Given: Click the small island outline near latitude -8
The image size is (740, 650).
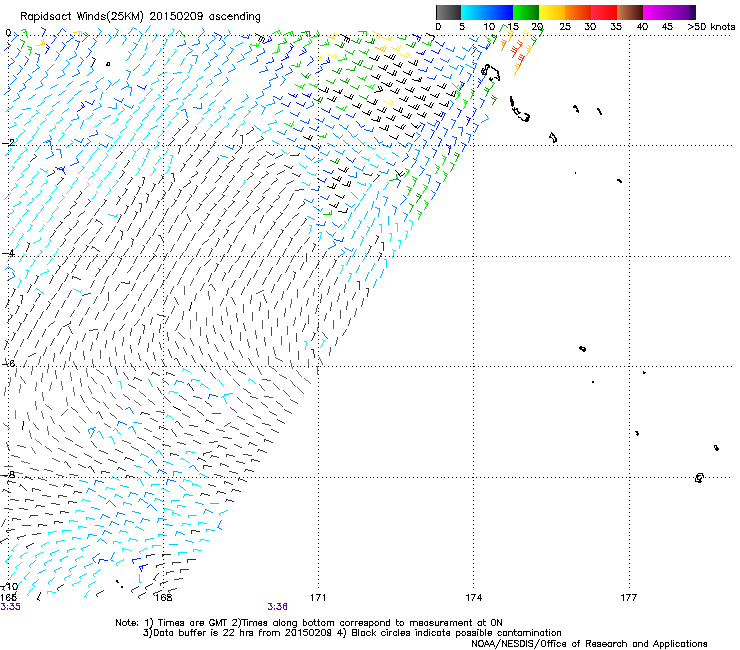Looking at the screenshot, I should click(x=699, y=478).
